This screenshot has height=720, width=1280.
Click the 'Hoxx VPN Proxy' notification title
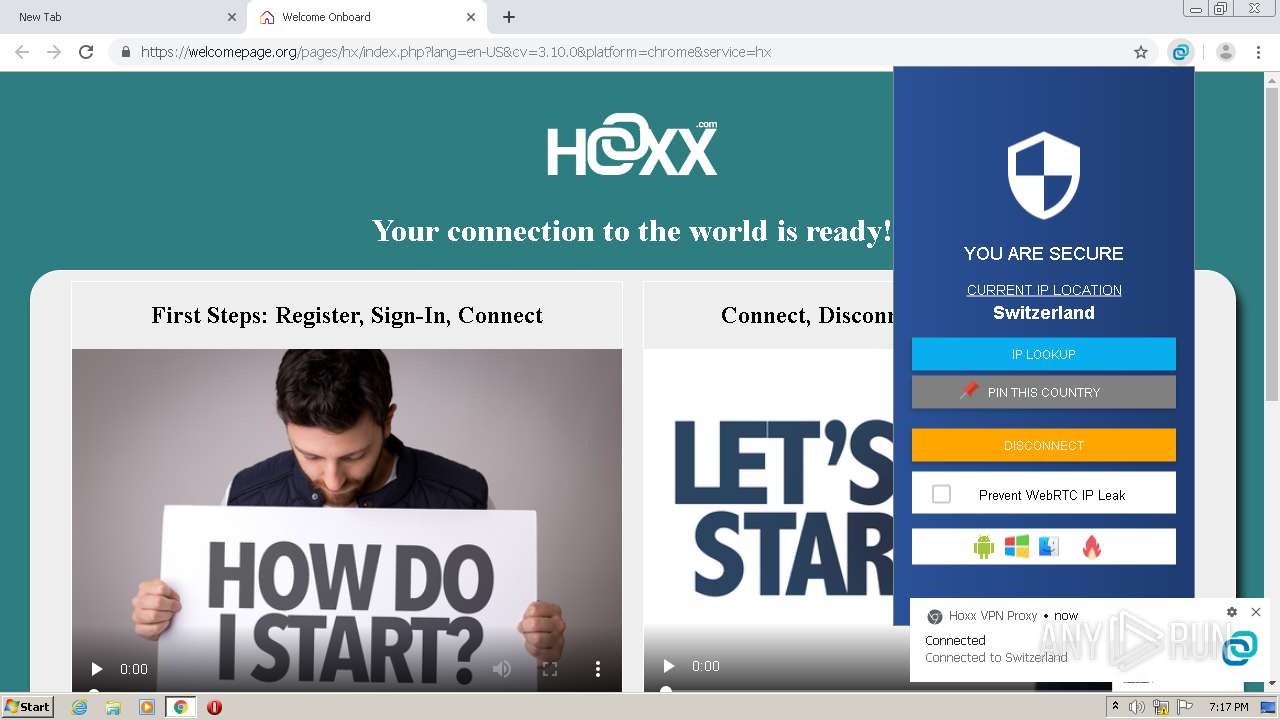pyautogui.click(x=993, y=616)
